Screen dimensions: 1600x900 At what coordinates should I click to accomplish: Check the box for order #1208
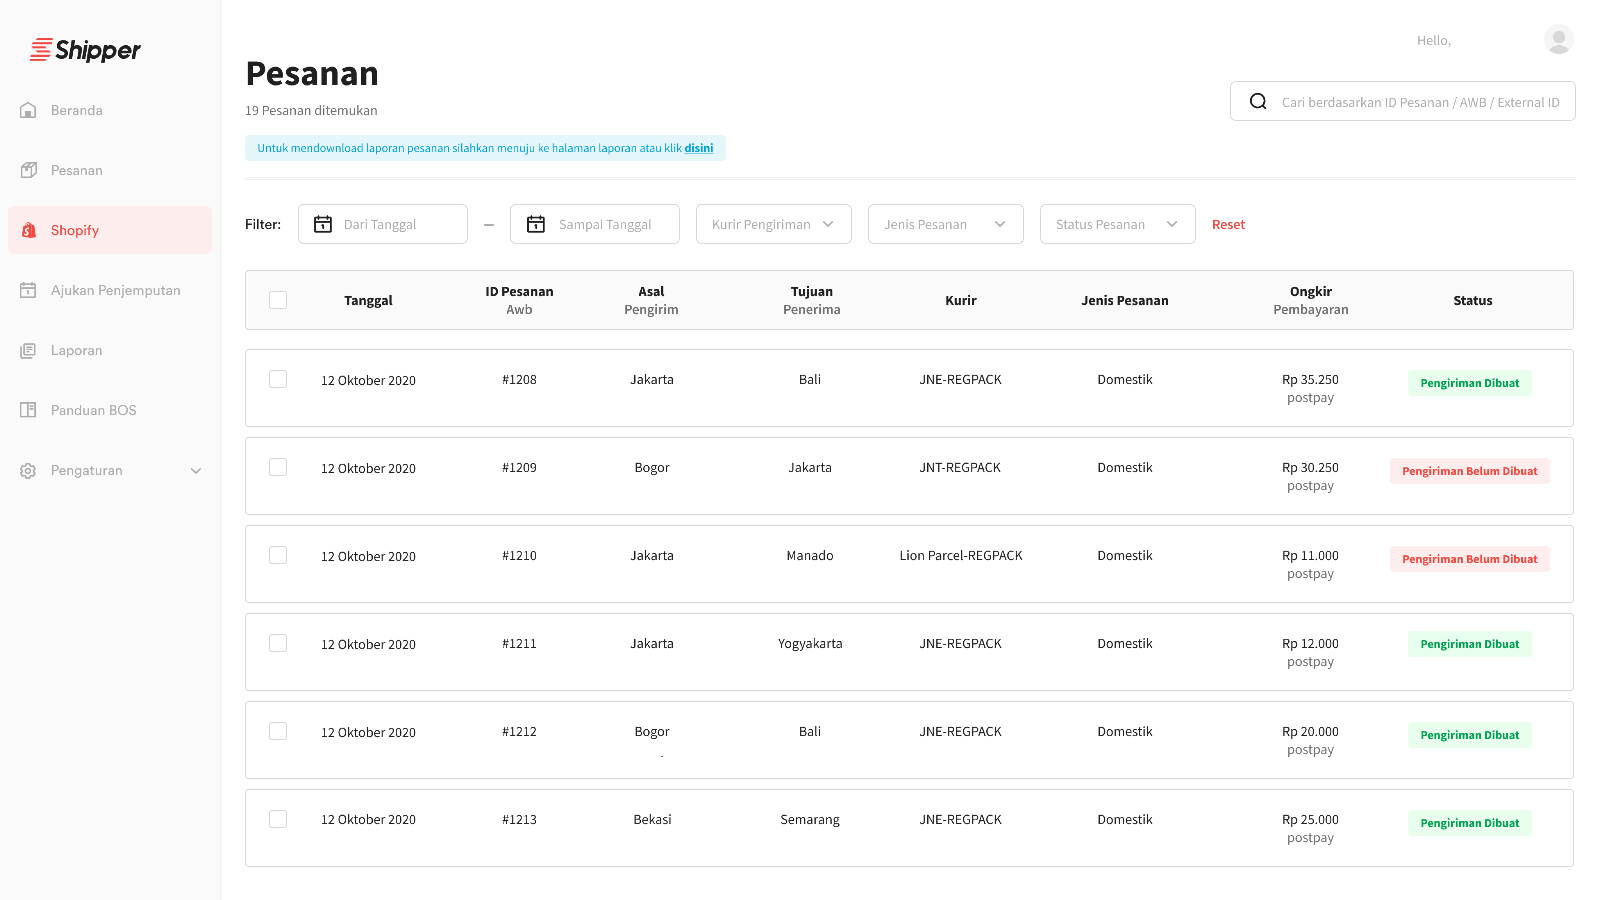[x=278, y=379]
